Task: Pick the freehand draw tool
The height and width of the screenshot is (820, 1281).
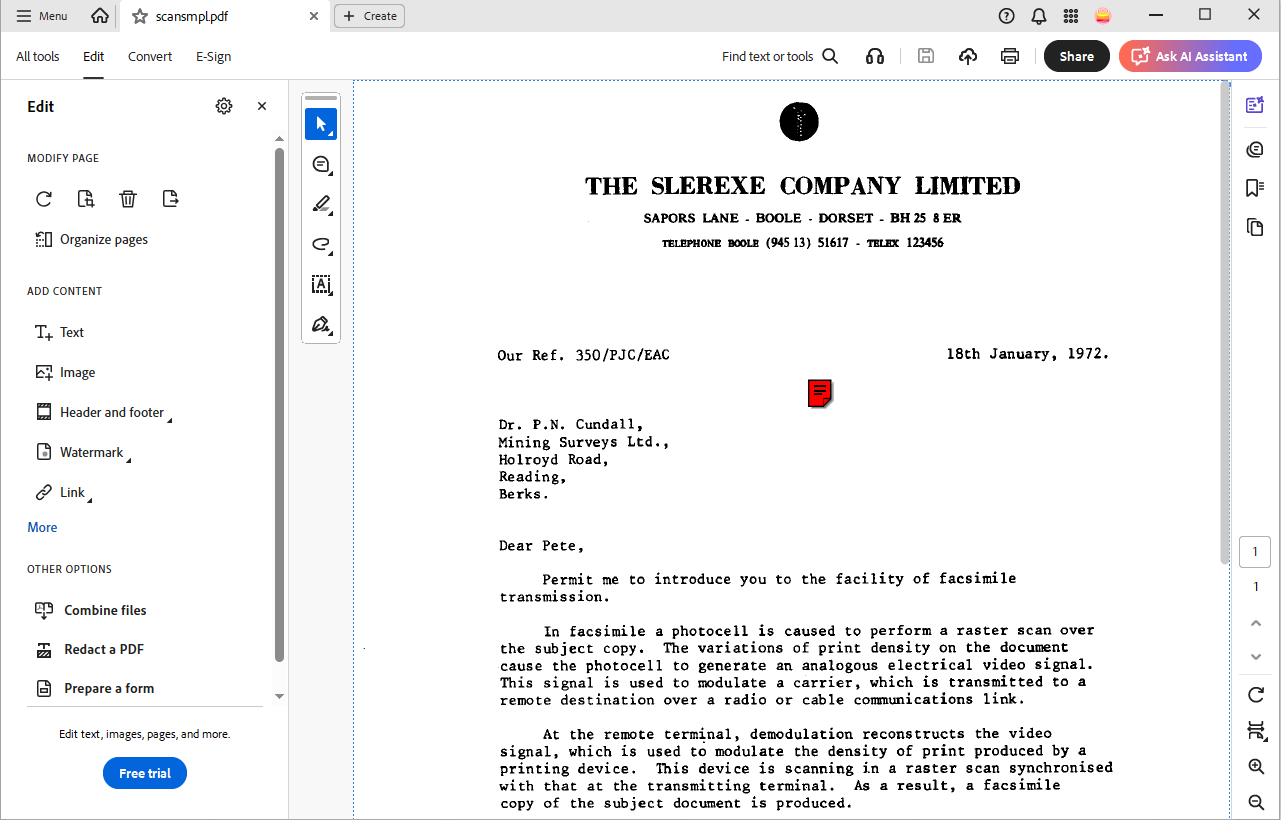Action: pyautogui.click(x=321, y=244)
